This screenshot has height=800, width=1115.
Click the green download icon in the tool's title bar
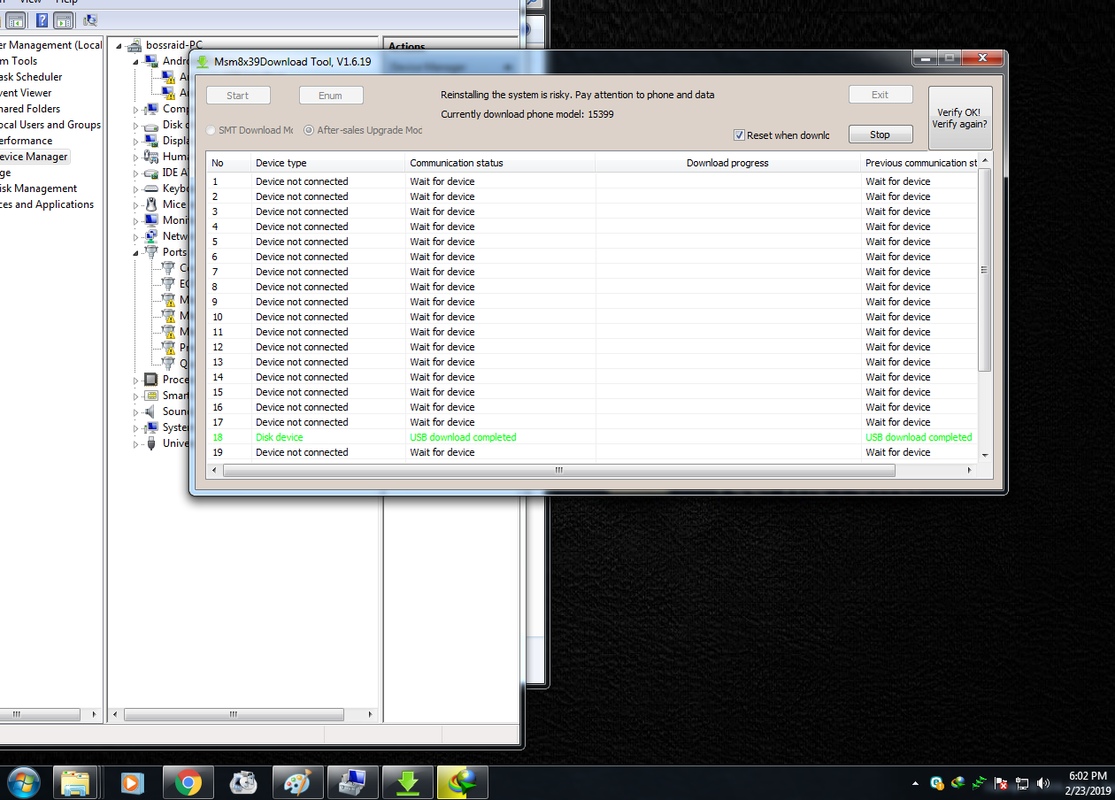203,62
